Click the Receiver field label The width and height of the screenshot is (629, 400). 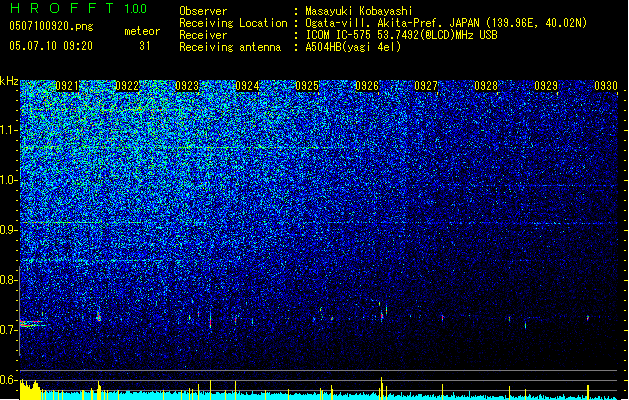tap(203, 35)
